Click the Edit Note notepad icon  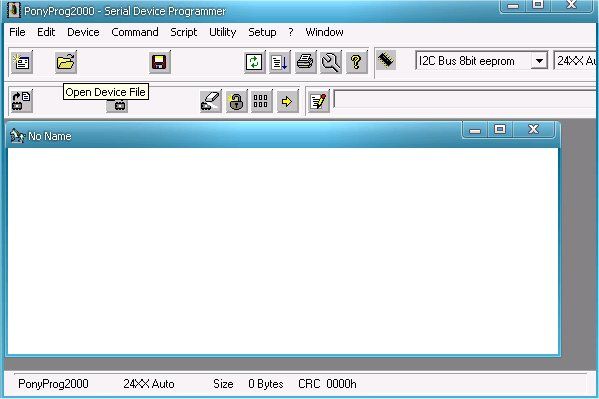319,101
